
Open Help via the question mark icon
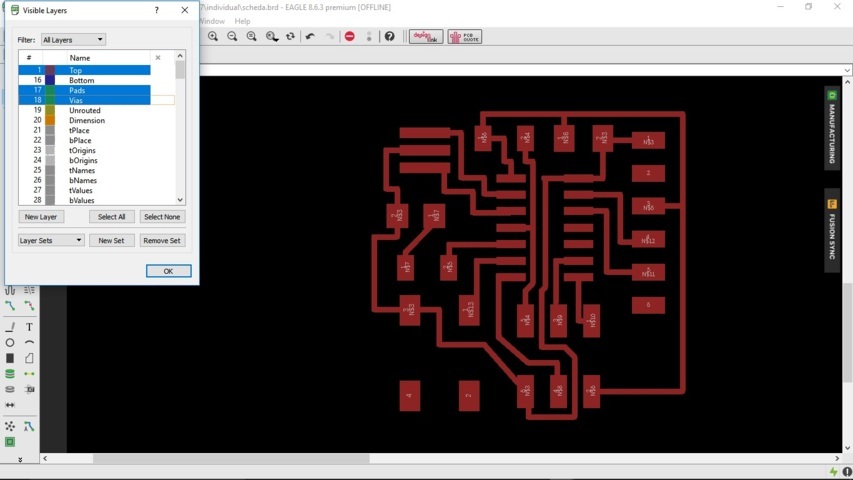[x=390, y=36]
